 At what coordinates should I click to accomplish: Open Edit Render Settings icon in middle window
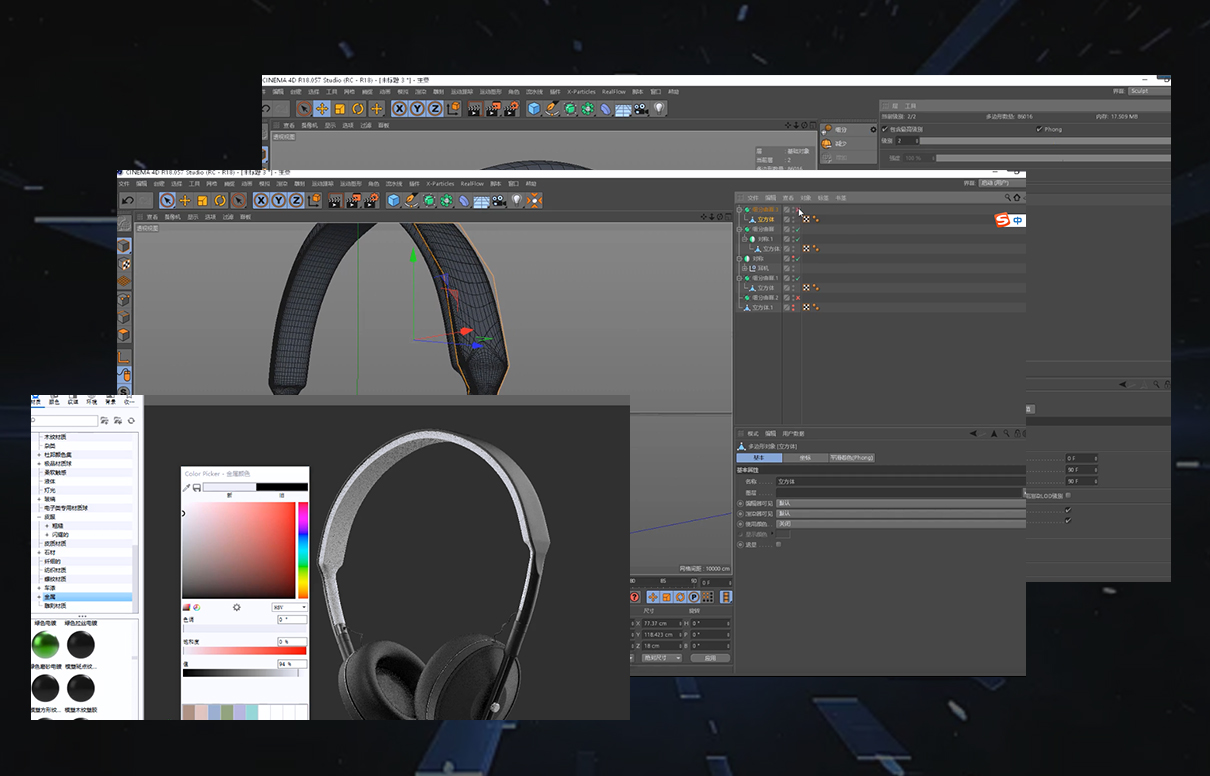[371, 200]
